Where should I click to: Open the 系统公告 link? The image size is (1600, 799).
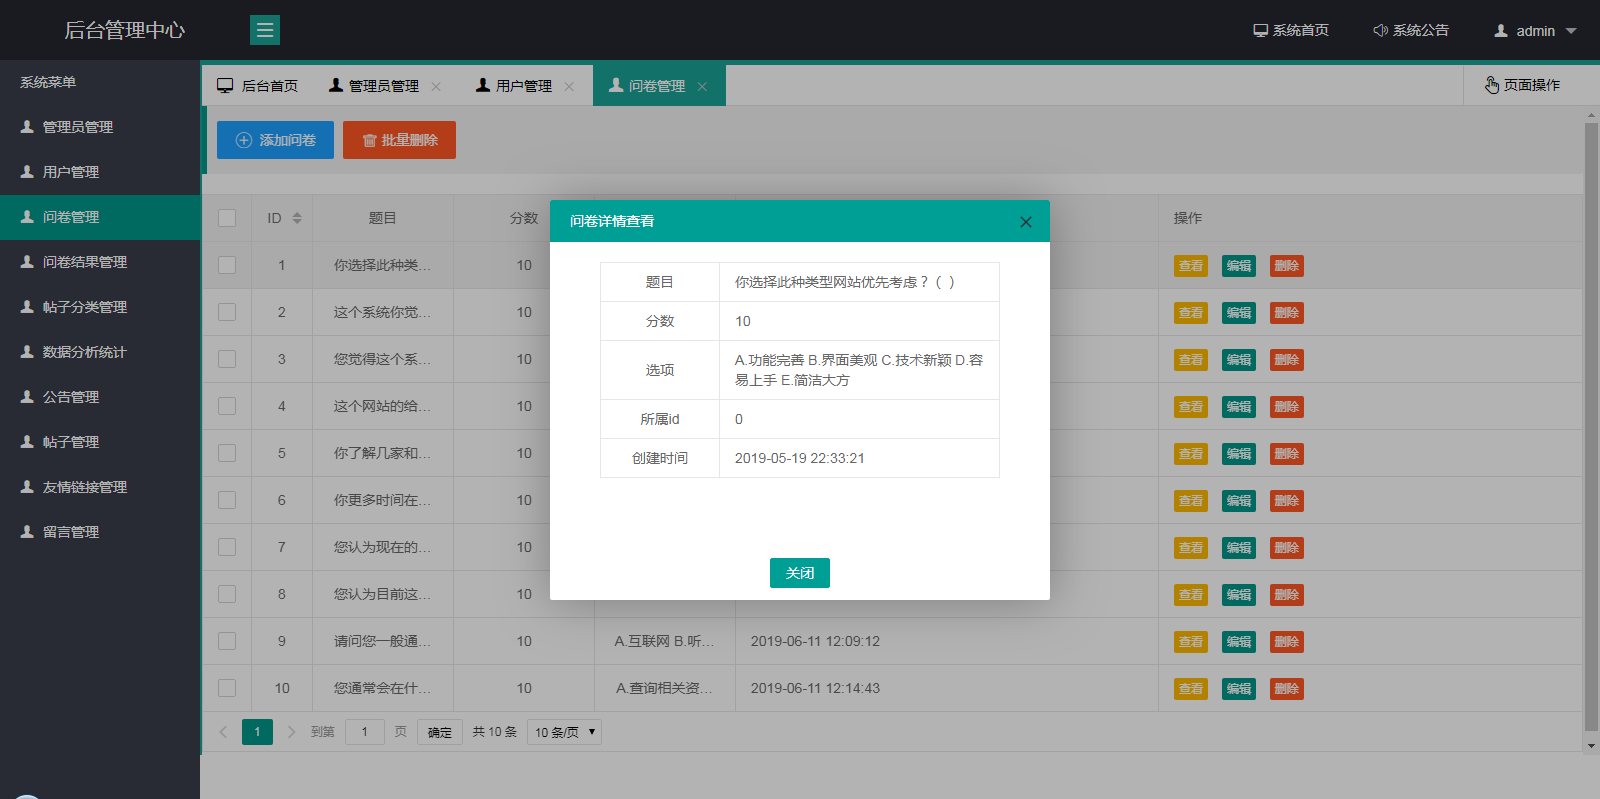point(1411,31)
